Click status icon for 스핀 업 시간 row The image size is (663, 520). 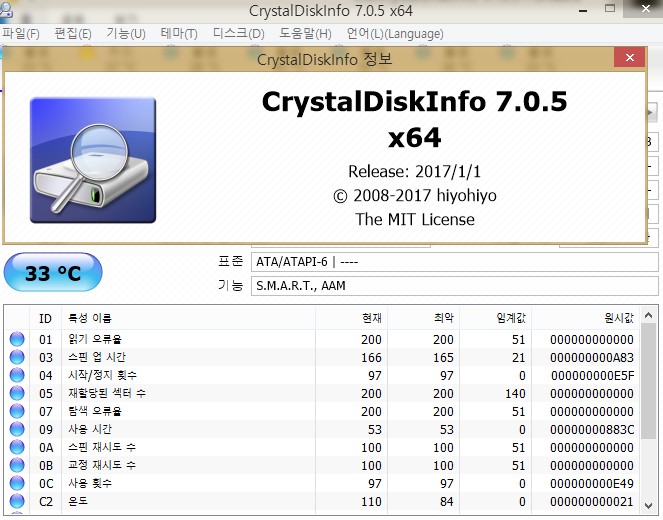tap(17, 357)
